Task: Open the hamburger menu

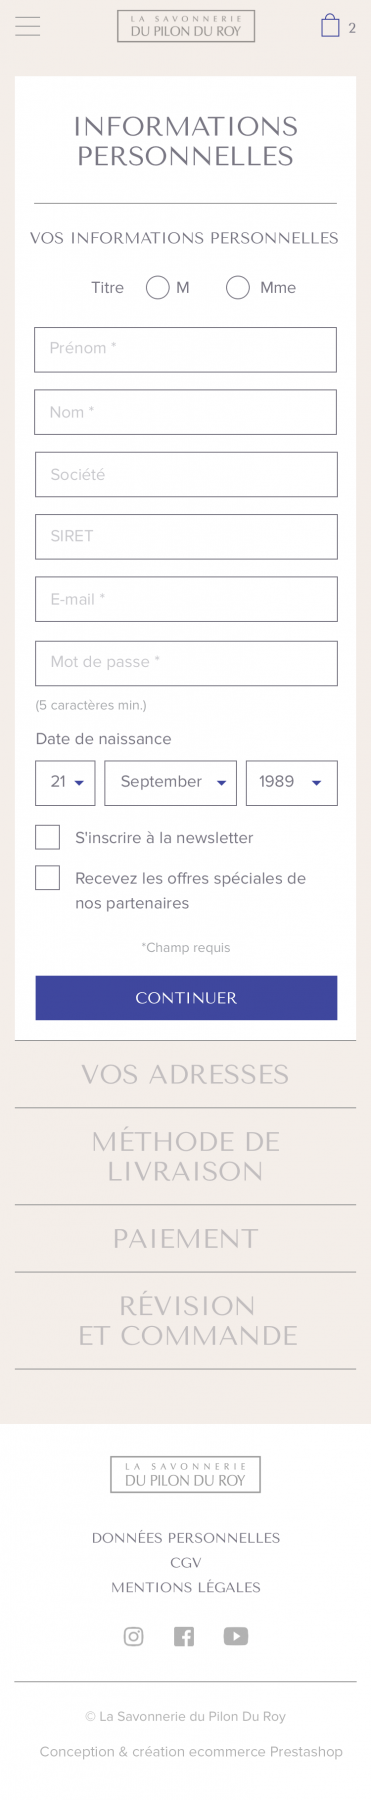Action: [x=28, y=27]
